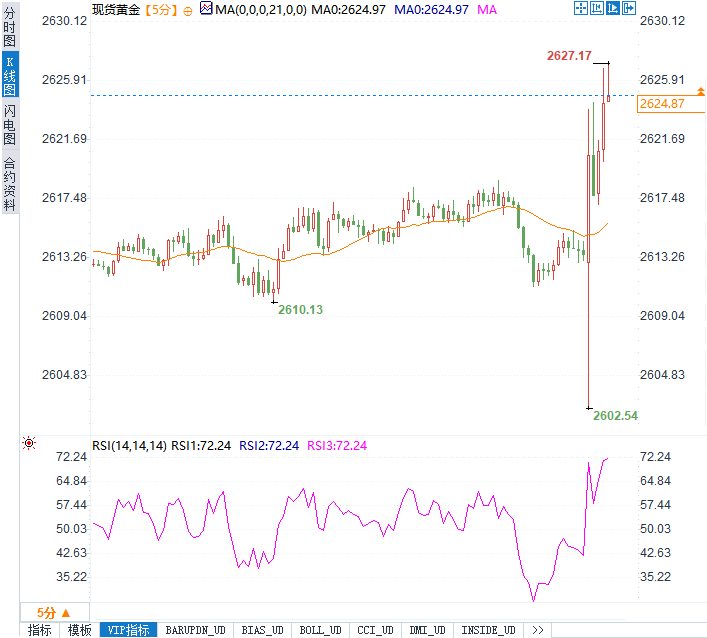Image resolution: width=707 pixels, height=638 pixels.
Task: Select the VIP指标 tab
Action: 129,630
